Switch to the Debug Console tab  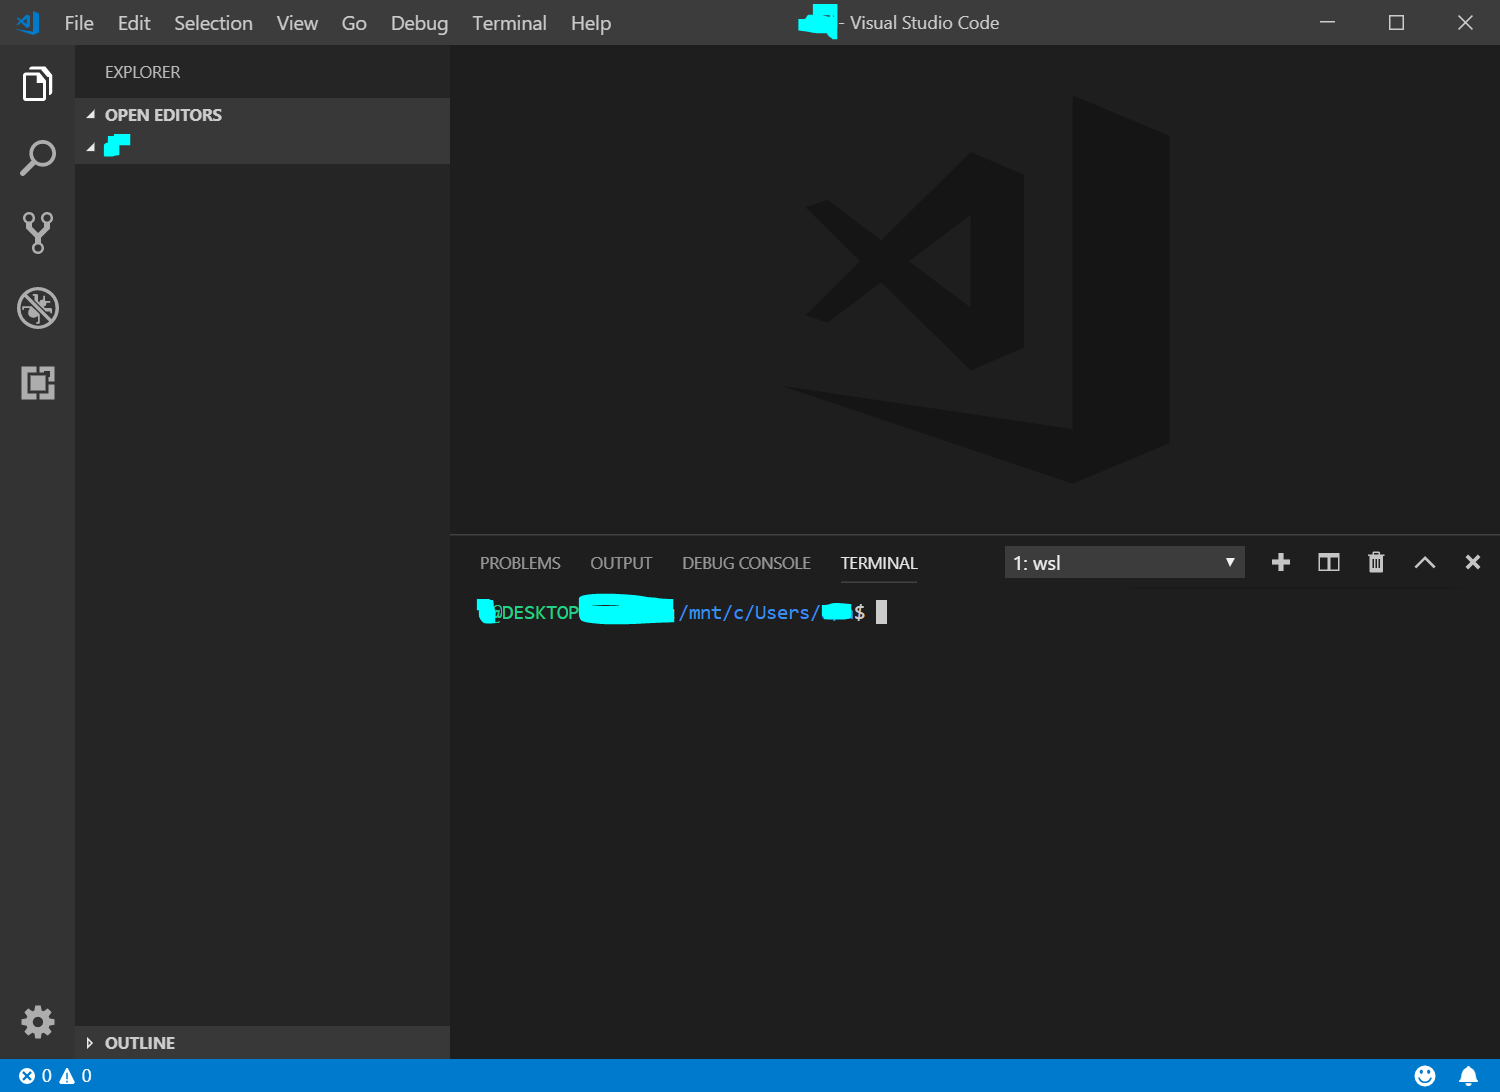coord(746,563)
